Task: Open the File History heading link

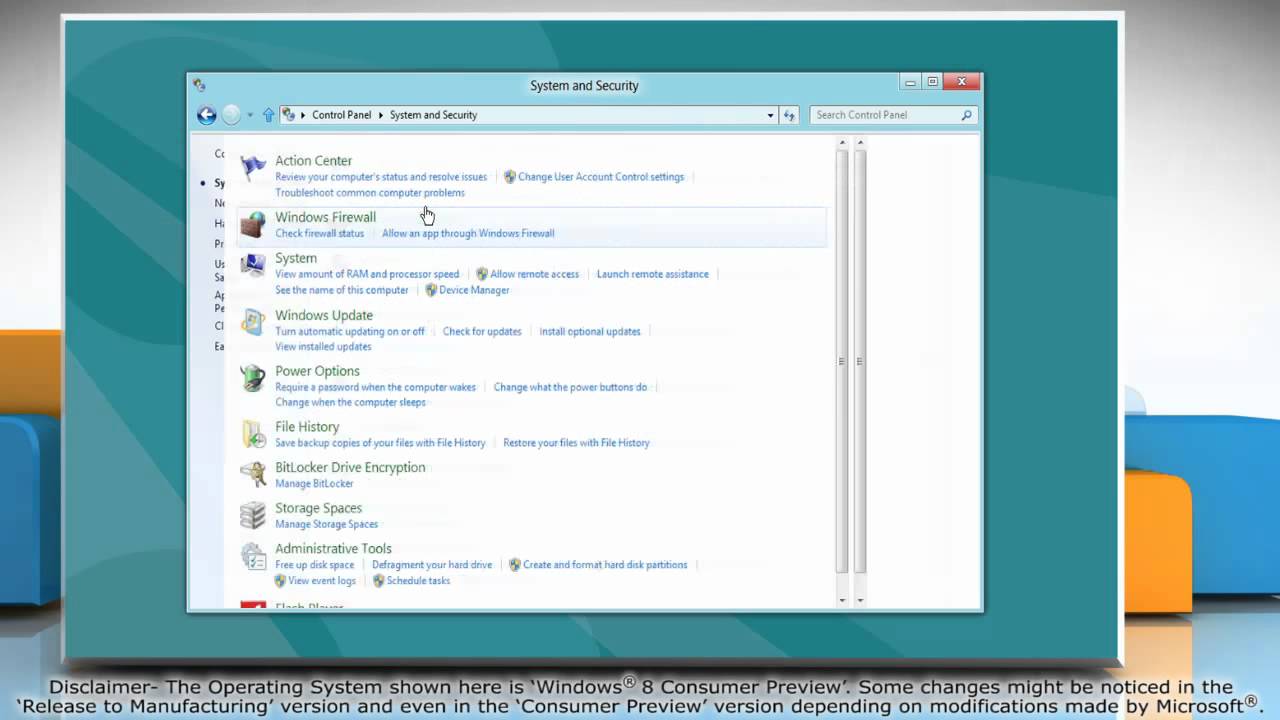Action: click(307, 427)
